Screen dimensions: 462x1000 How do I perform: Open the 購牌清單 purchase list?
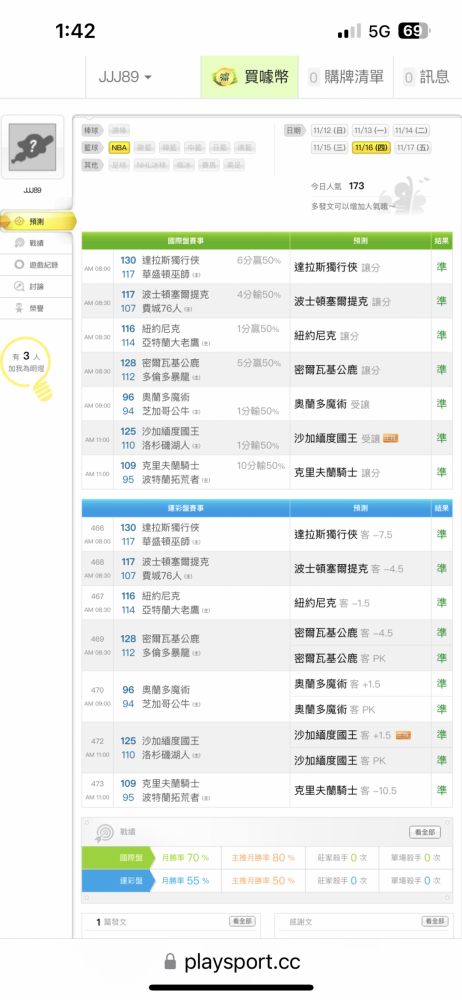click(345, 77)
